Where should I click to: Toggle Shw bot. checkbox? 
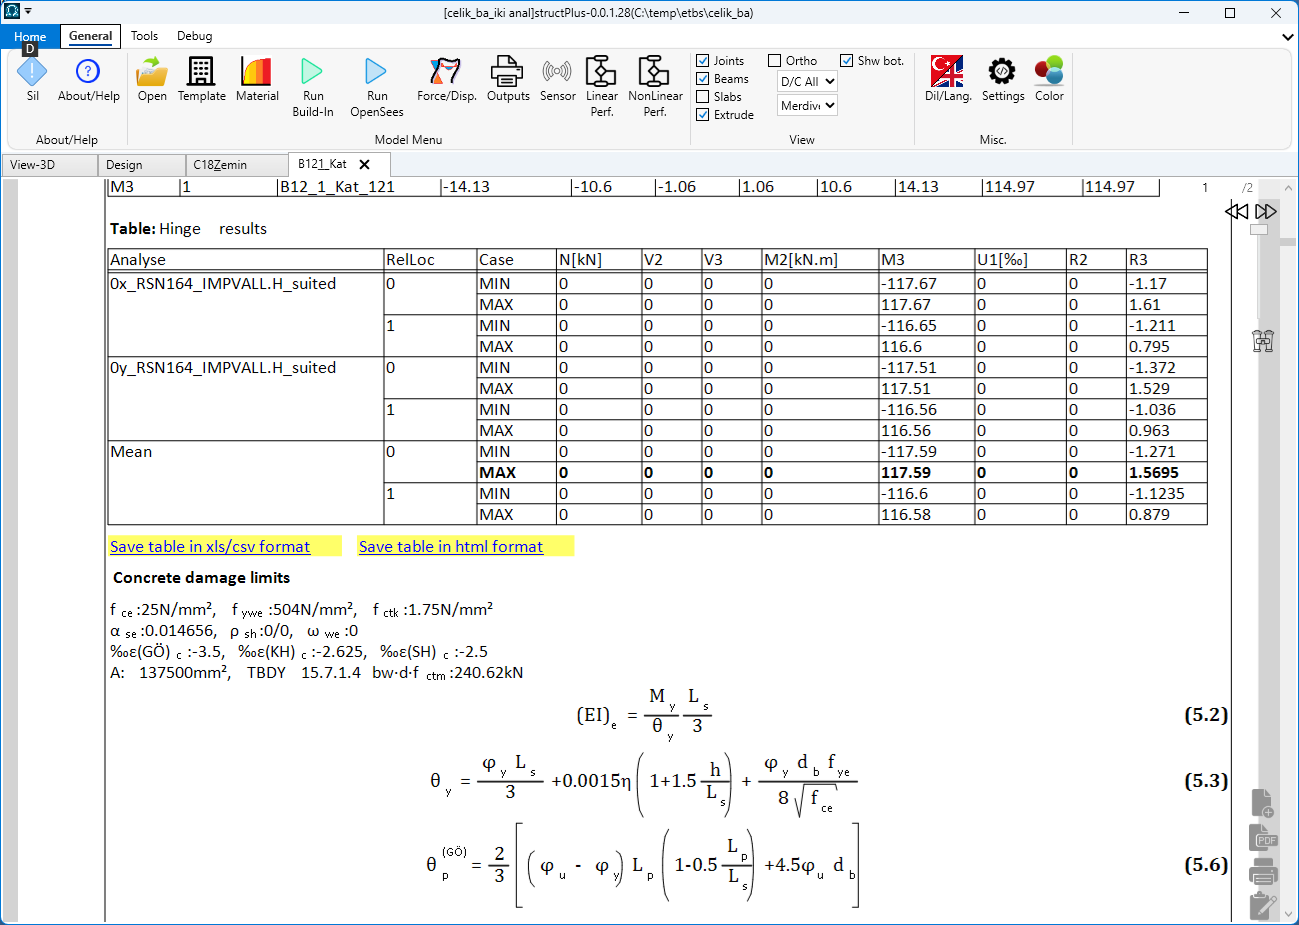pyautogui.click(x=846, y=61)
